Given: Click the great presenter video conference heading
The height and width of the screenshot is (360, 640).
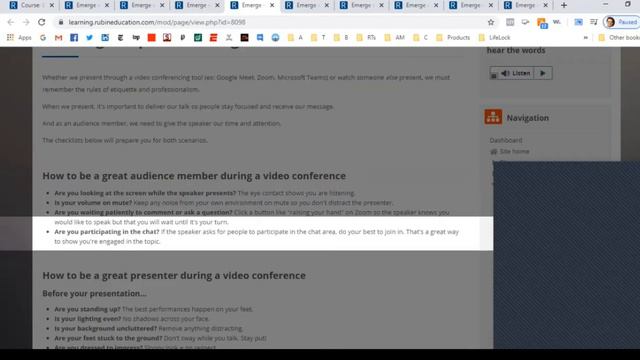Looking at the screenshot, I should click(174, 276).
